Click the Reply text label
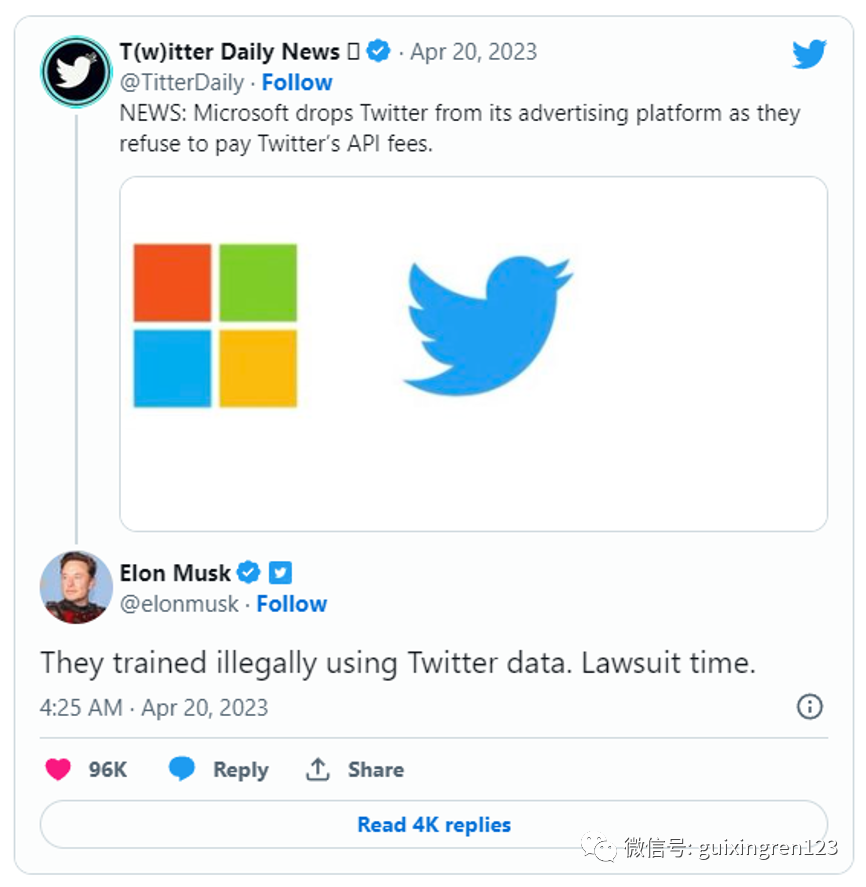This screenshot has width=866, height=887. click(240, 770)
